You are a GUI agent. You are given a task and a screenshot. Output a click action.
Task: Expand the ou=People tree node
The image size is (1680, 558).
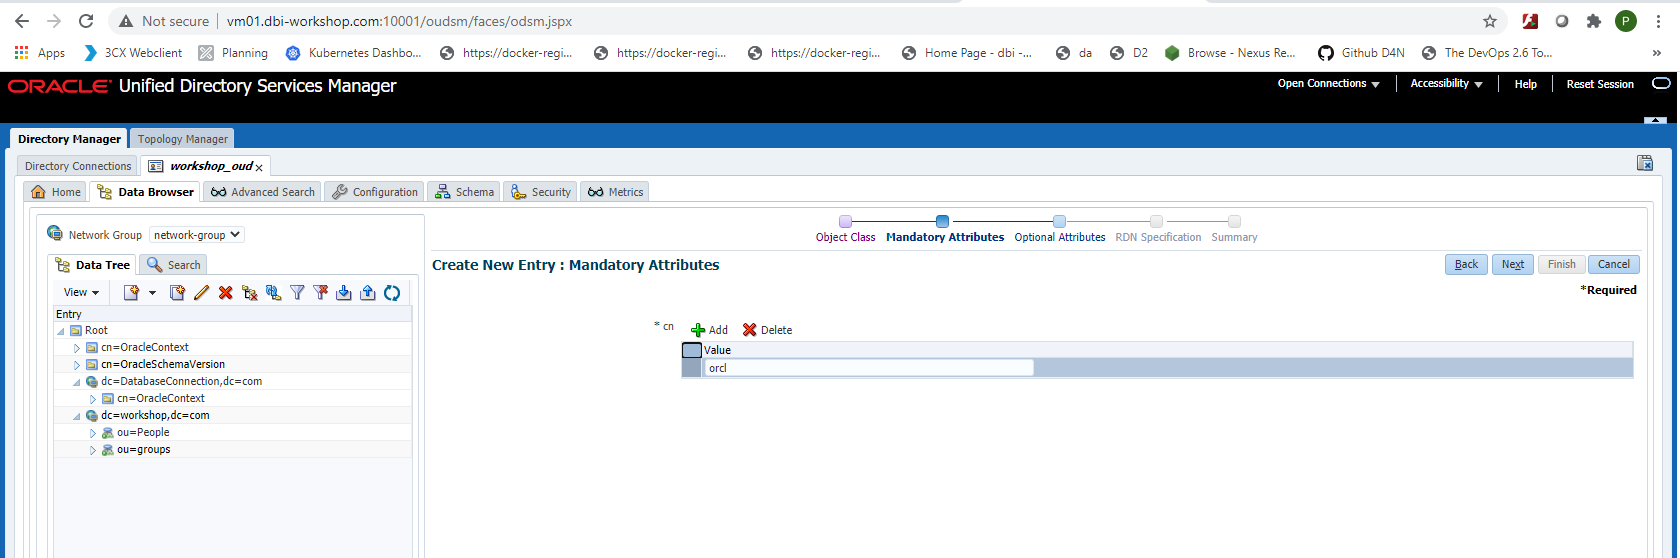93,433
